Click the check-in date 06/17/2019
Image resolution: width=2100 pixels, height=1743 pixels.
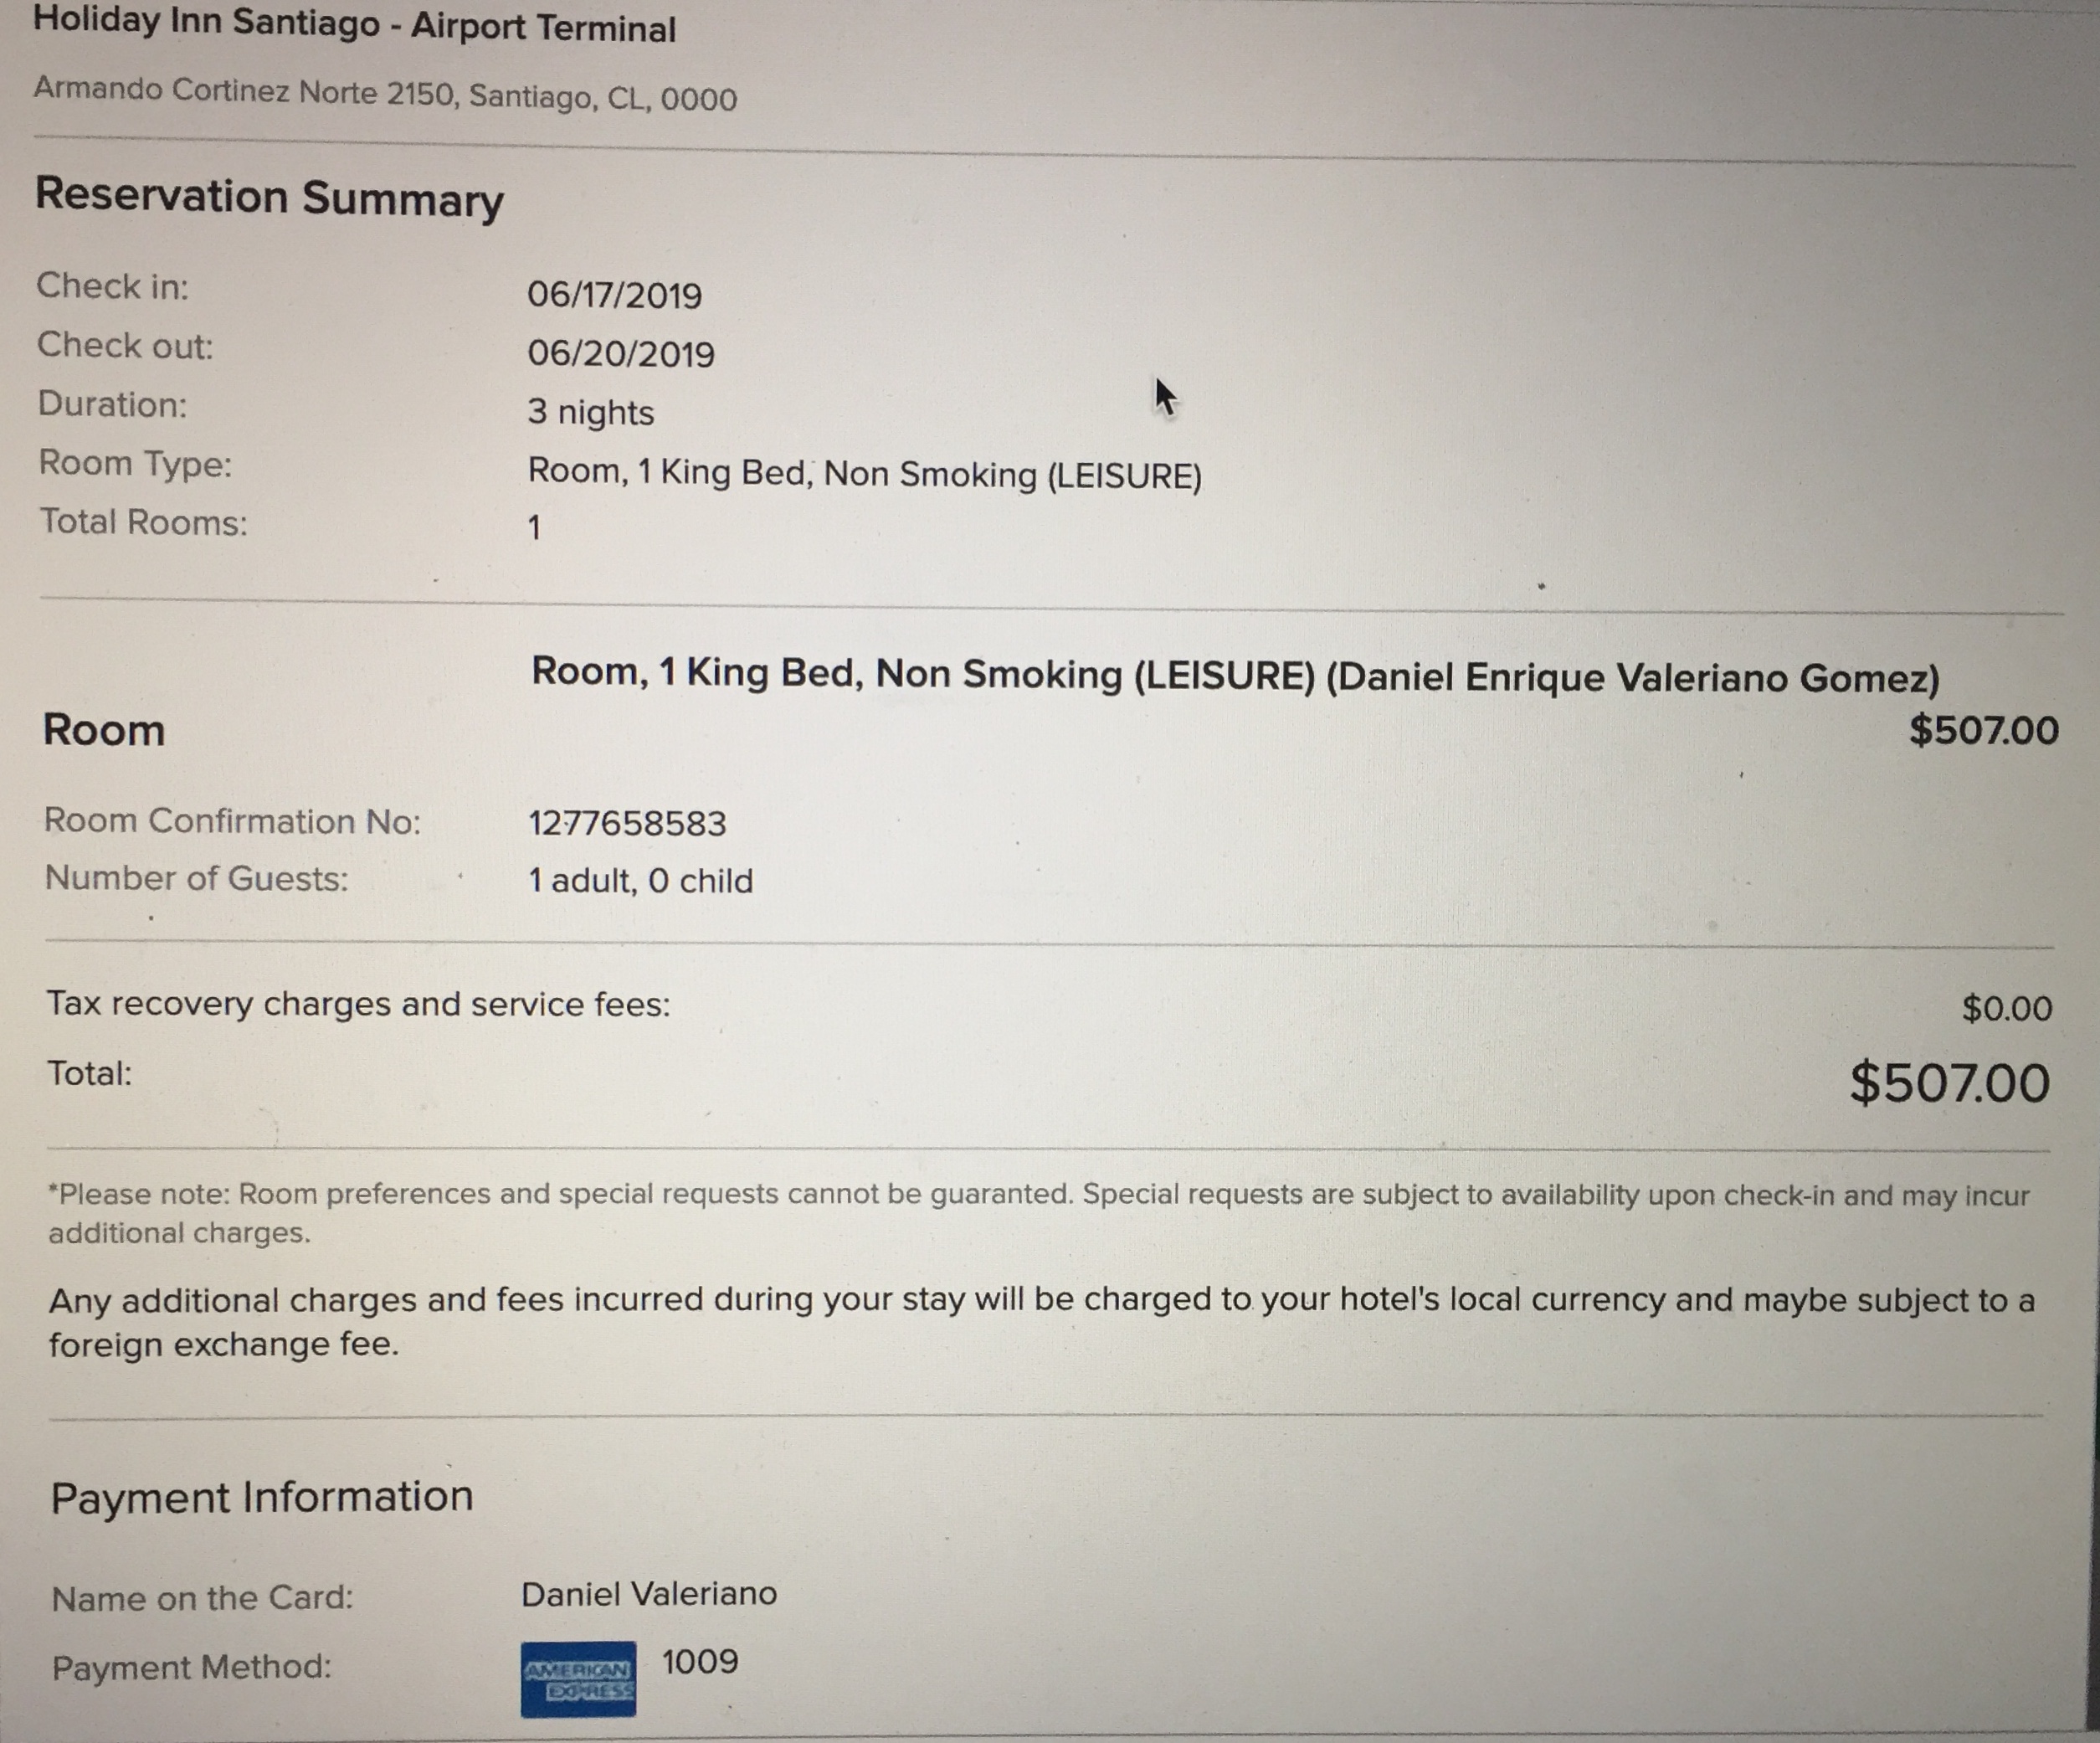(614, 295)
